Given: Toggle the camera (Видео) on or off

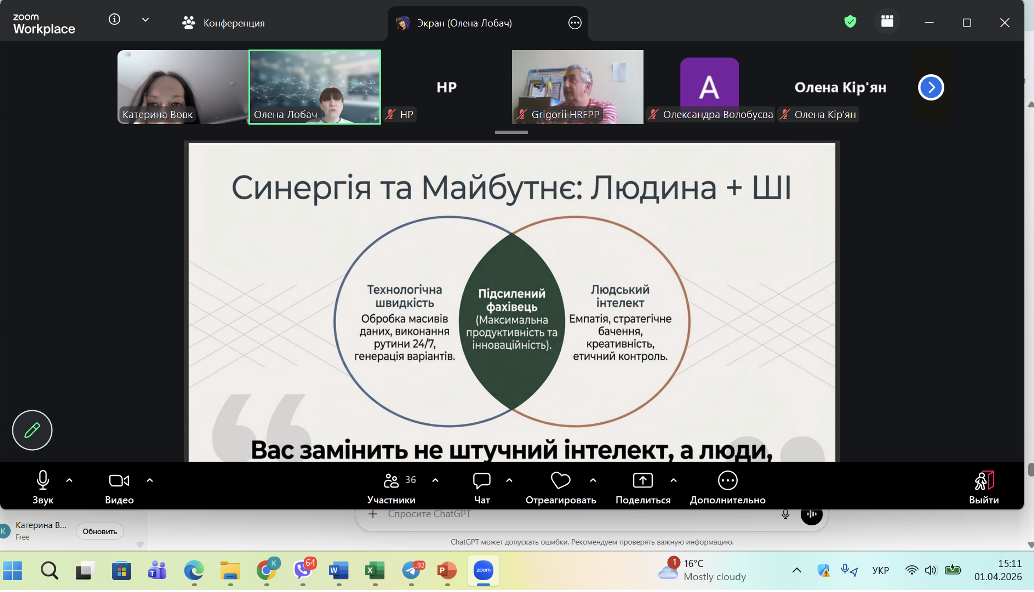Looking at the screenshot, I should coord(119,481).
